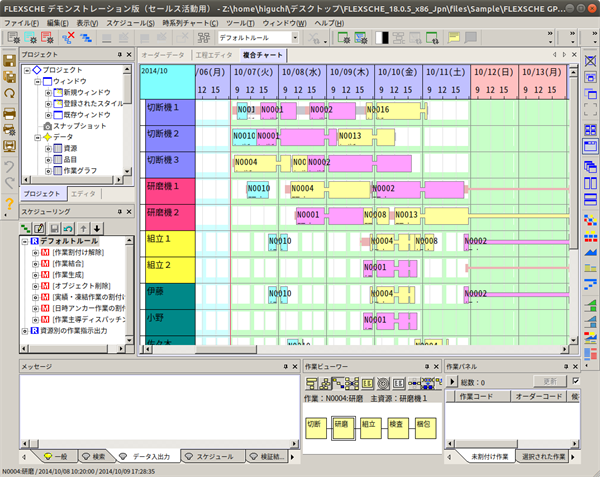Click the save icon in left sidebar

click(x=10, y=61)
